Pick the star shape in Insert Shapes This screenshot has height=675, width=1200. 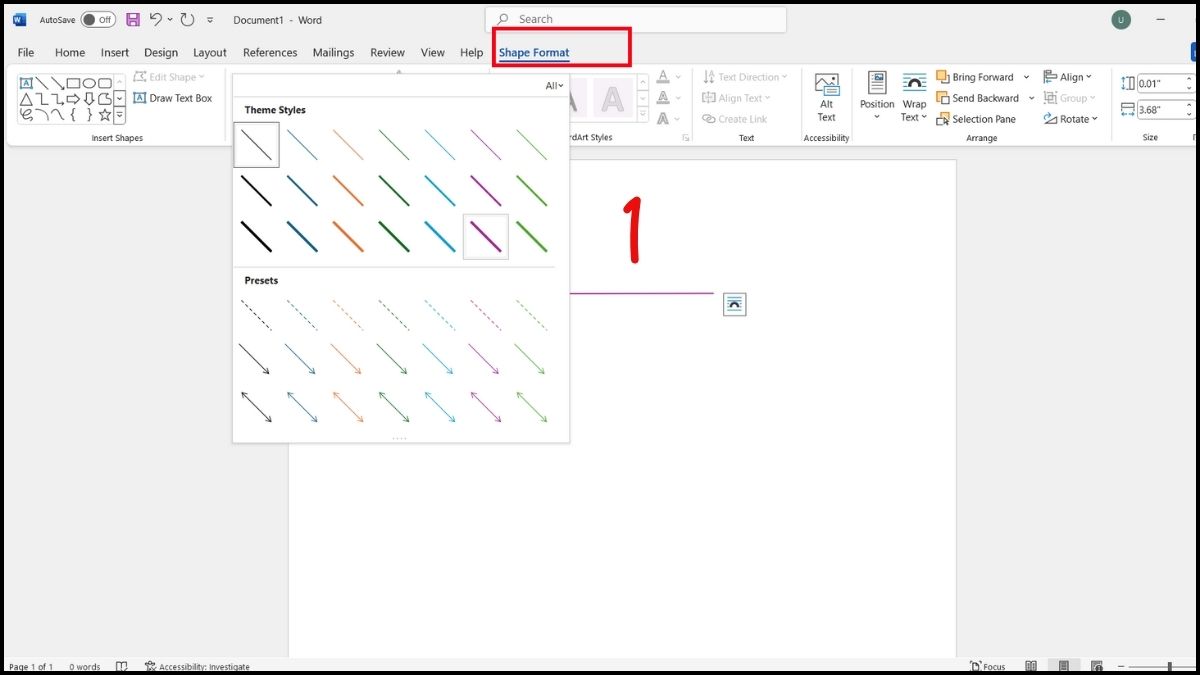click(x=105, y=115)
